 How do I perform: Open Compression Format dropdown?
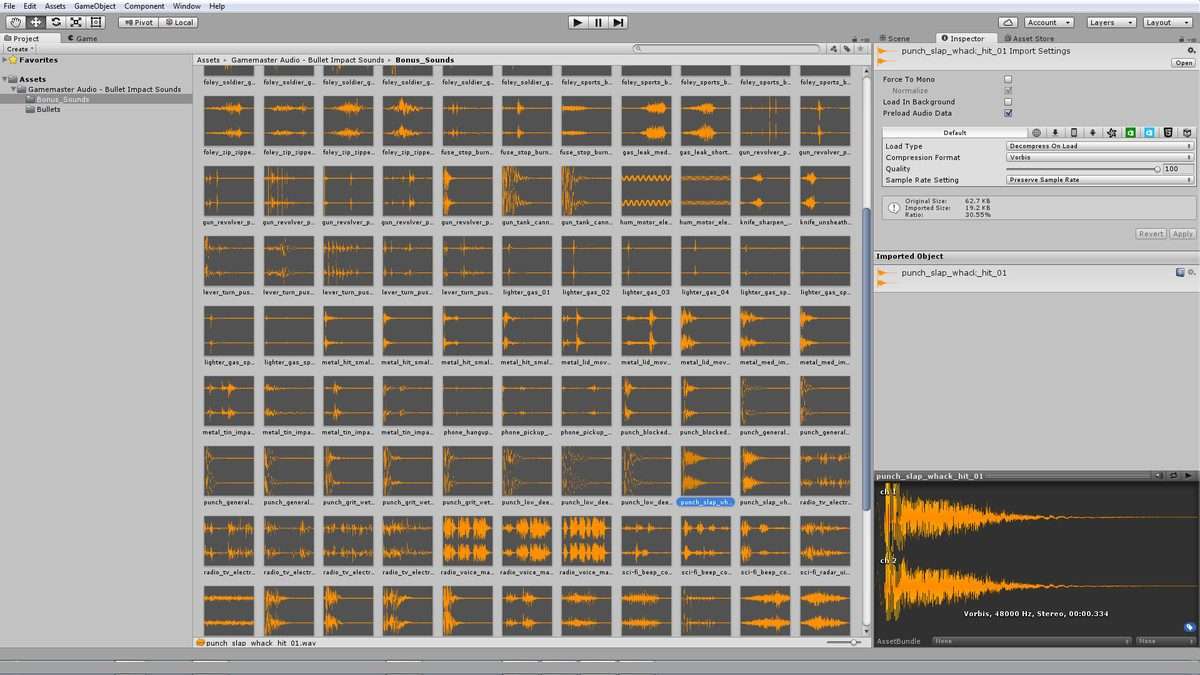tap(1100, 157)
